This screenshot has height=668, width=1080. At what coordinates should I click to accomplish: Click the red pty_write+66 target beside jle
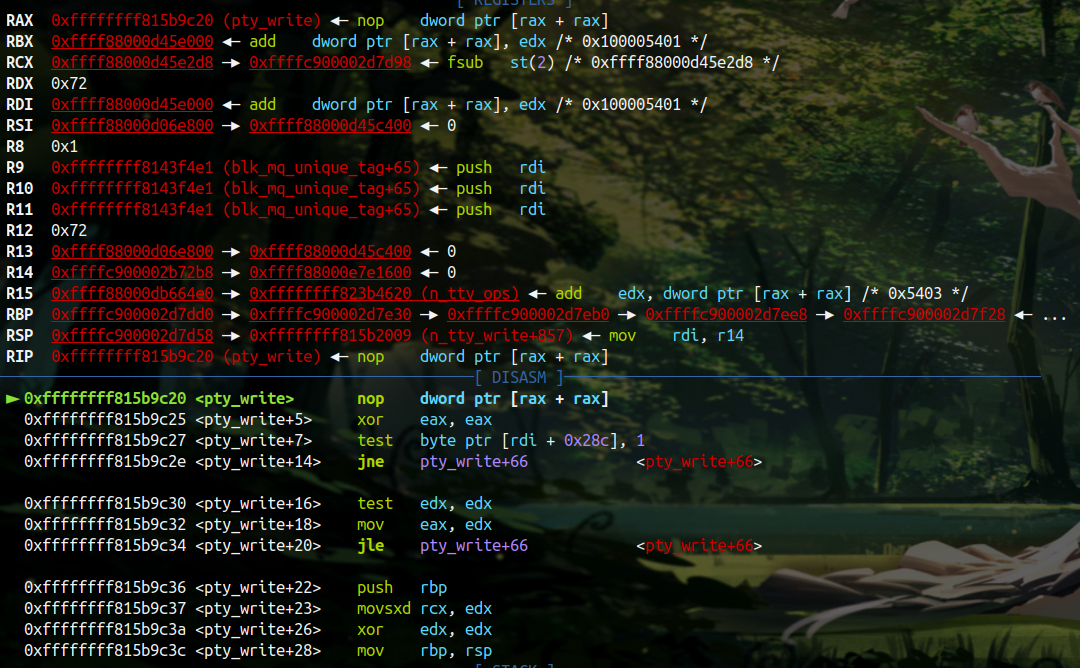click(699, 546)
